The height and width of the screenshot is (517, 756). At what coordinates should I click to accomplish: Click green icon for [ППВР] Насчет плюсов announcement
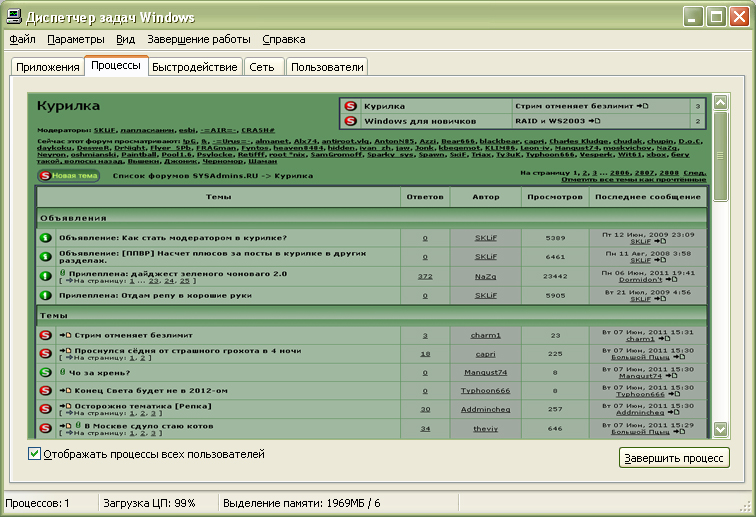(45, 257)
